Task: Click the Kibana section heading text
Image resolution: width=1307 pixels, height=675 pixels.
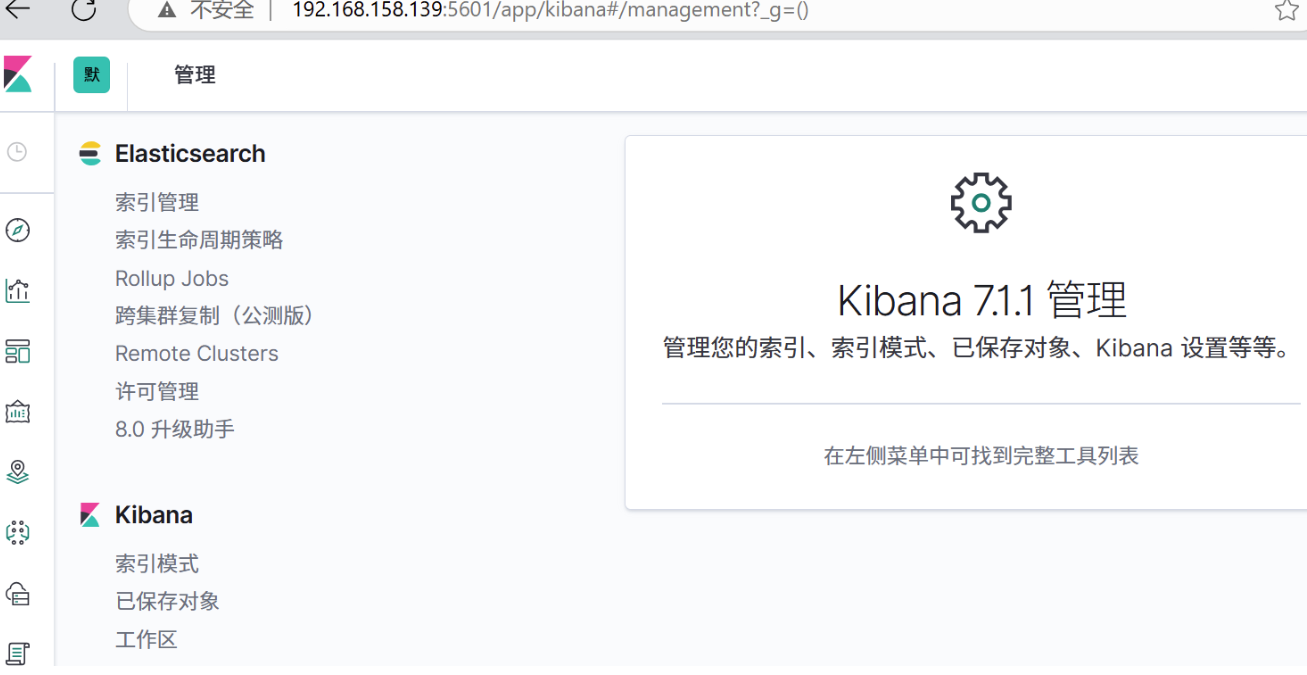Action: coord(154,515)
